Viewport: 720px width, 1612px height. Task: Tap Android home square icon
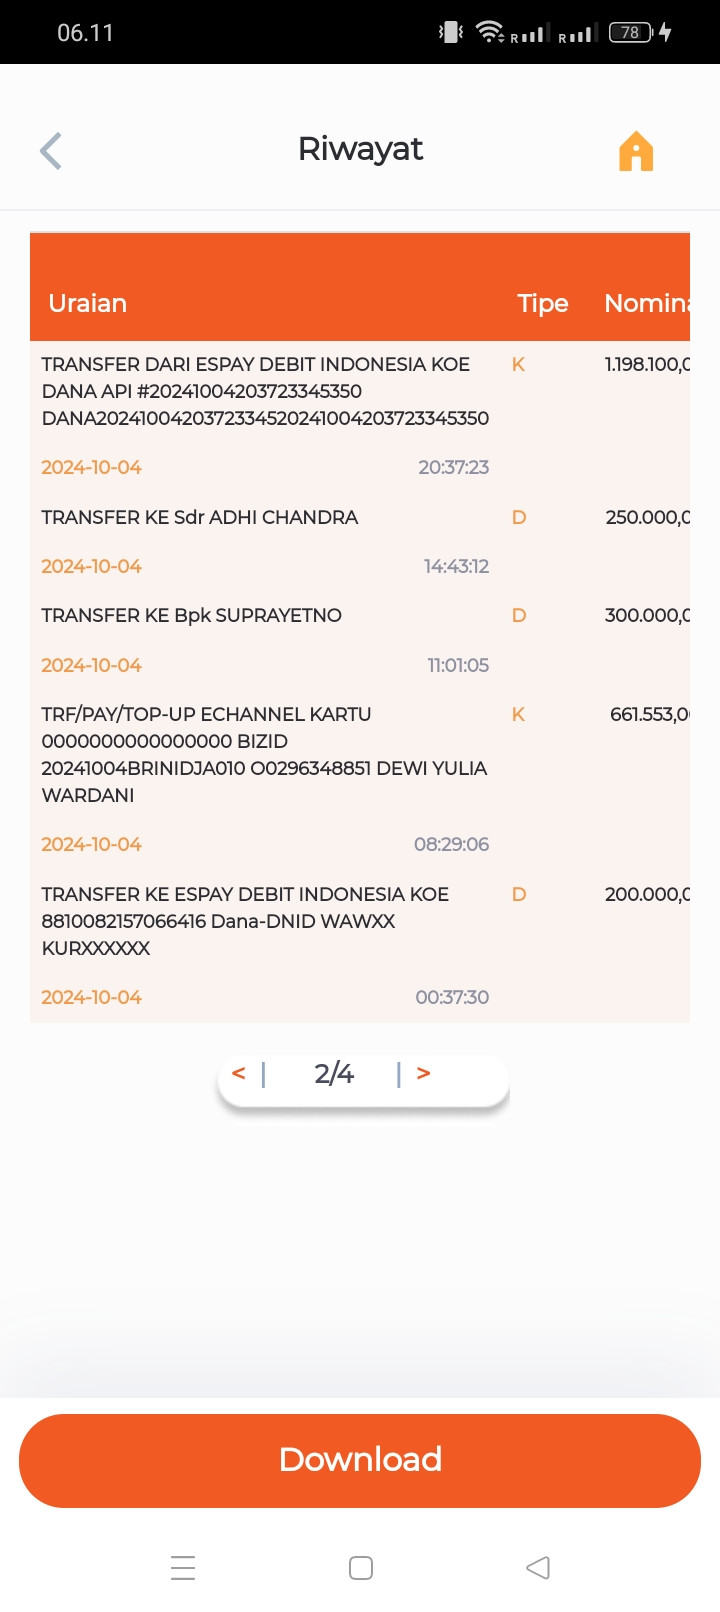(361, 1567)
